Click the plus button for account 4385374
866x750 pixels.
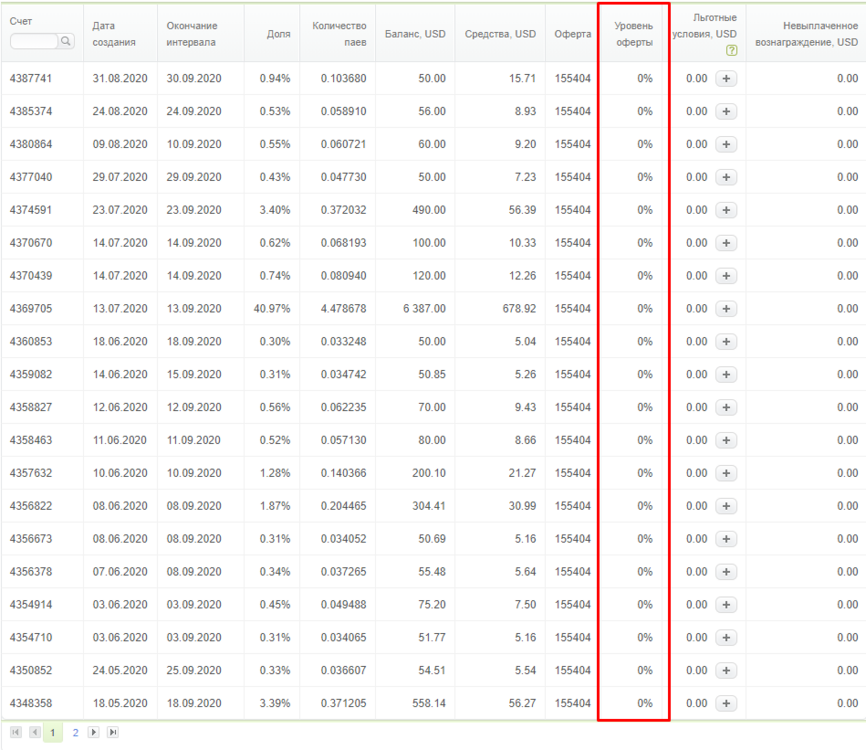pyautogui.click(x=726, y=112)
